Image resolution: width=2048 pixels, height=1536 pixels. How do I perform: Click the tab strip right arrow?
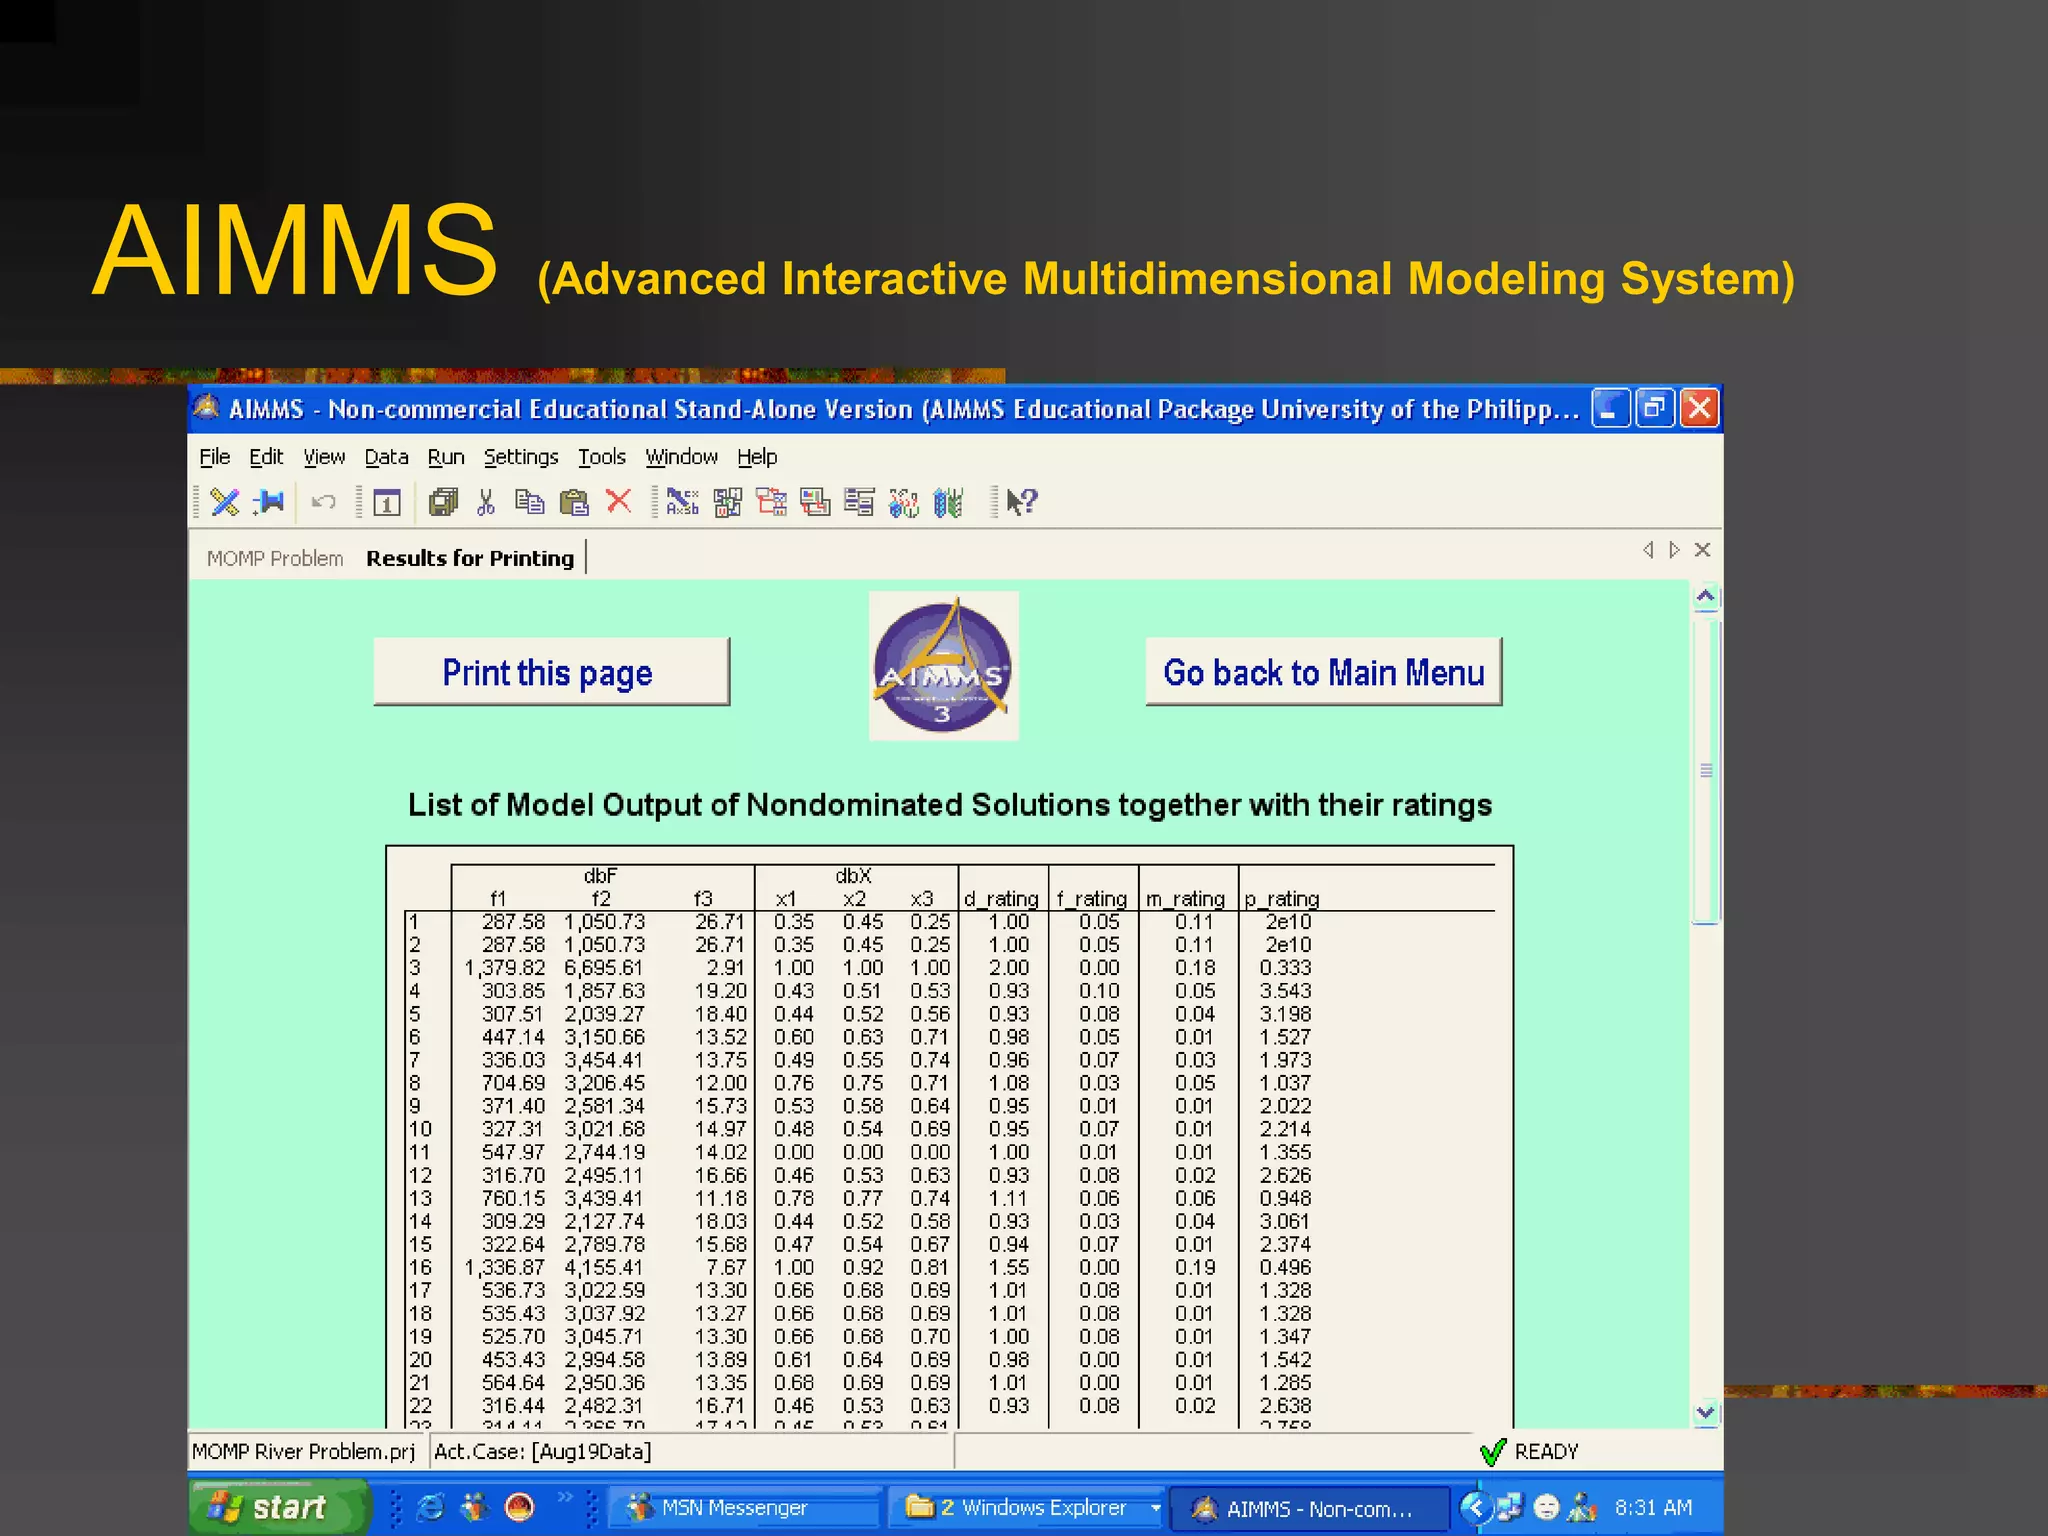coord(1675,550)
